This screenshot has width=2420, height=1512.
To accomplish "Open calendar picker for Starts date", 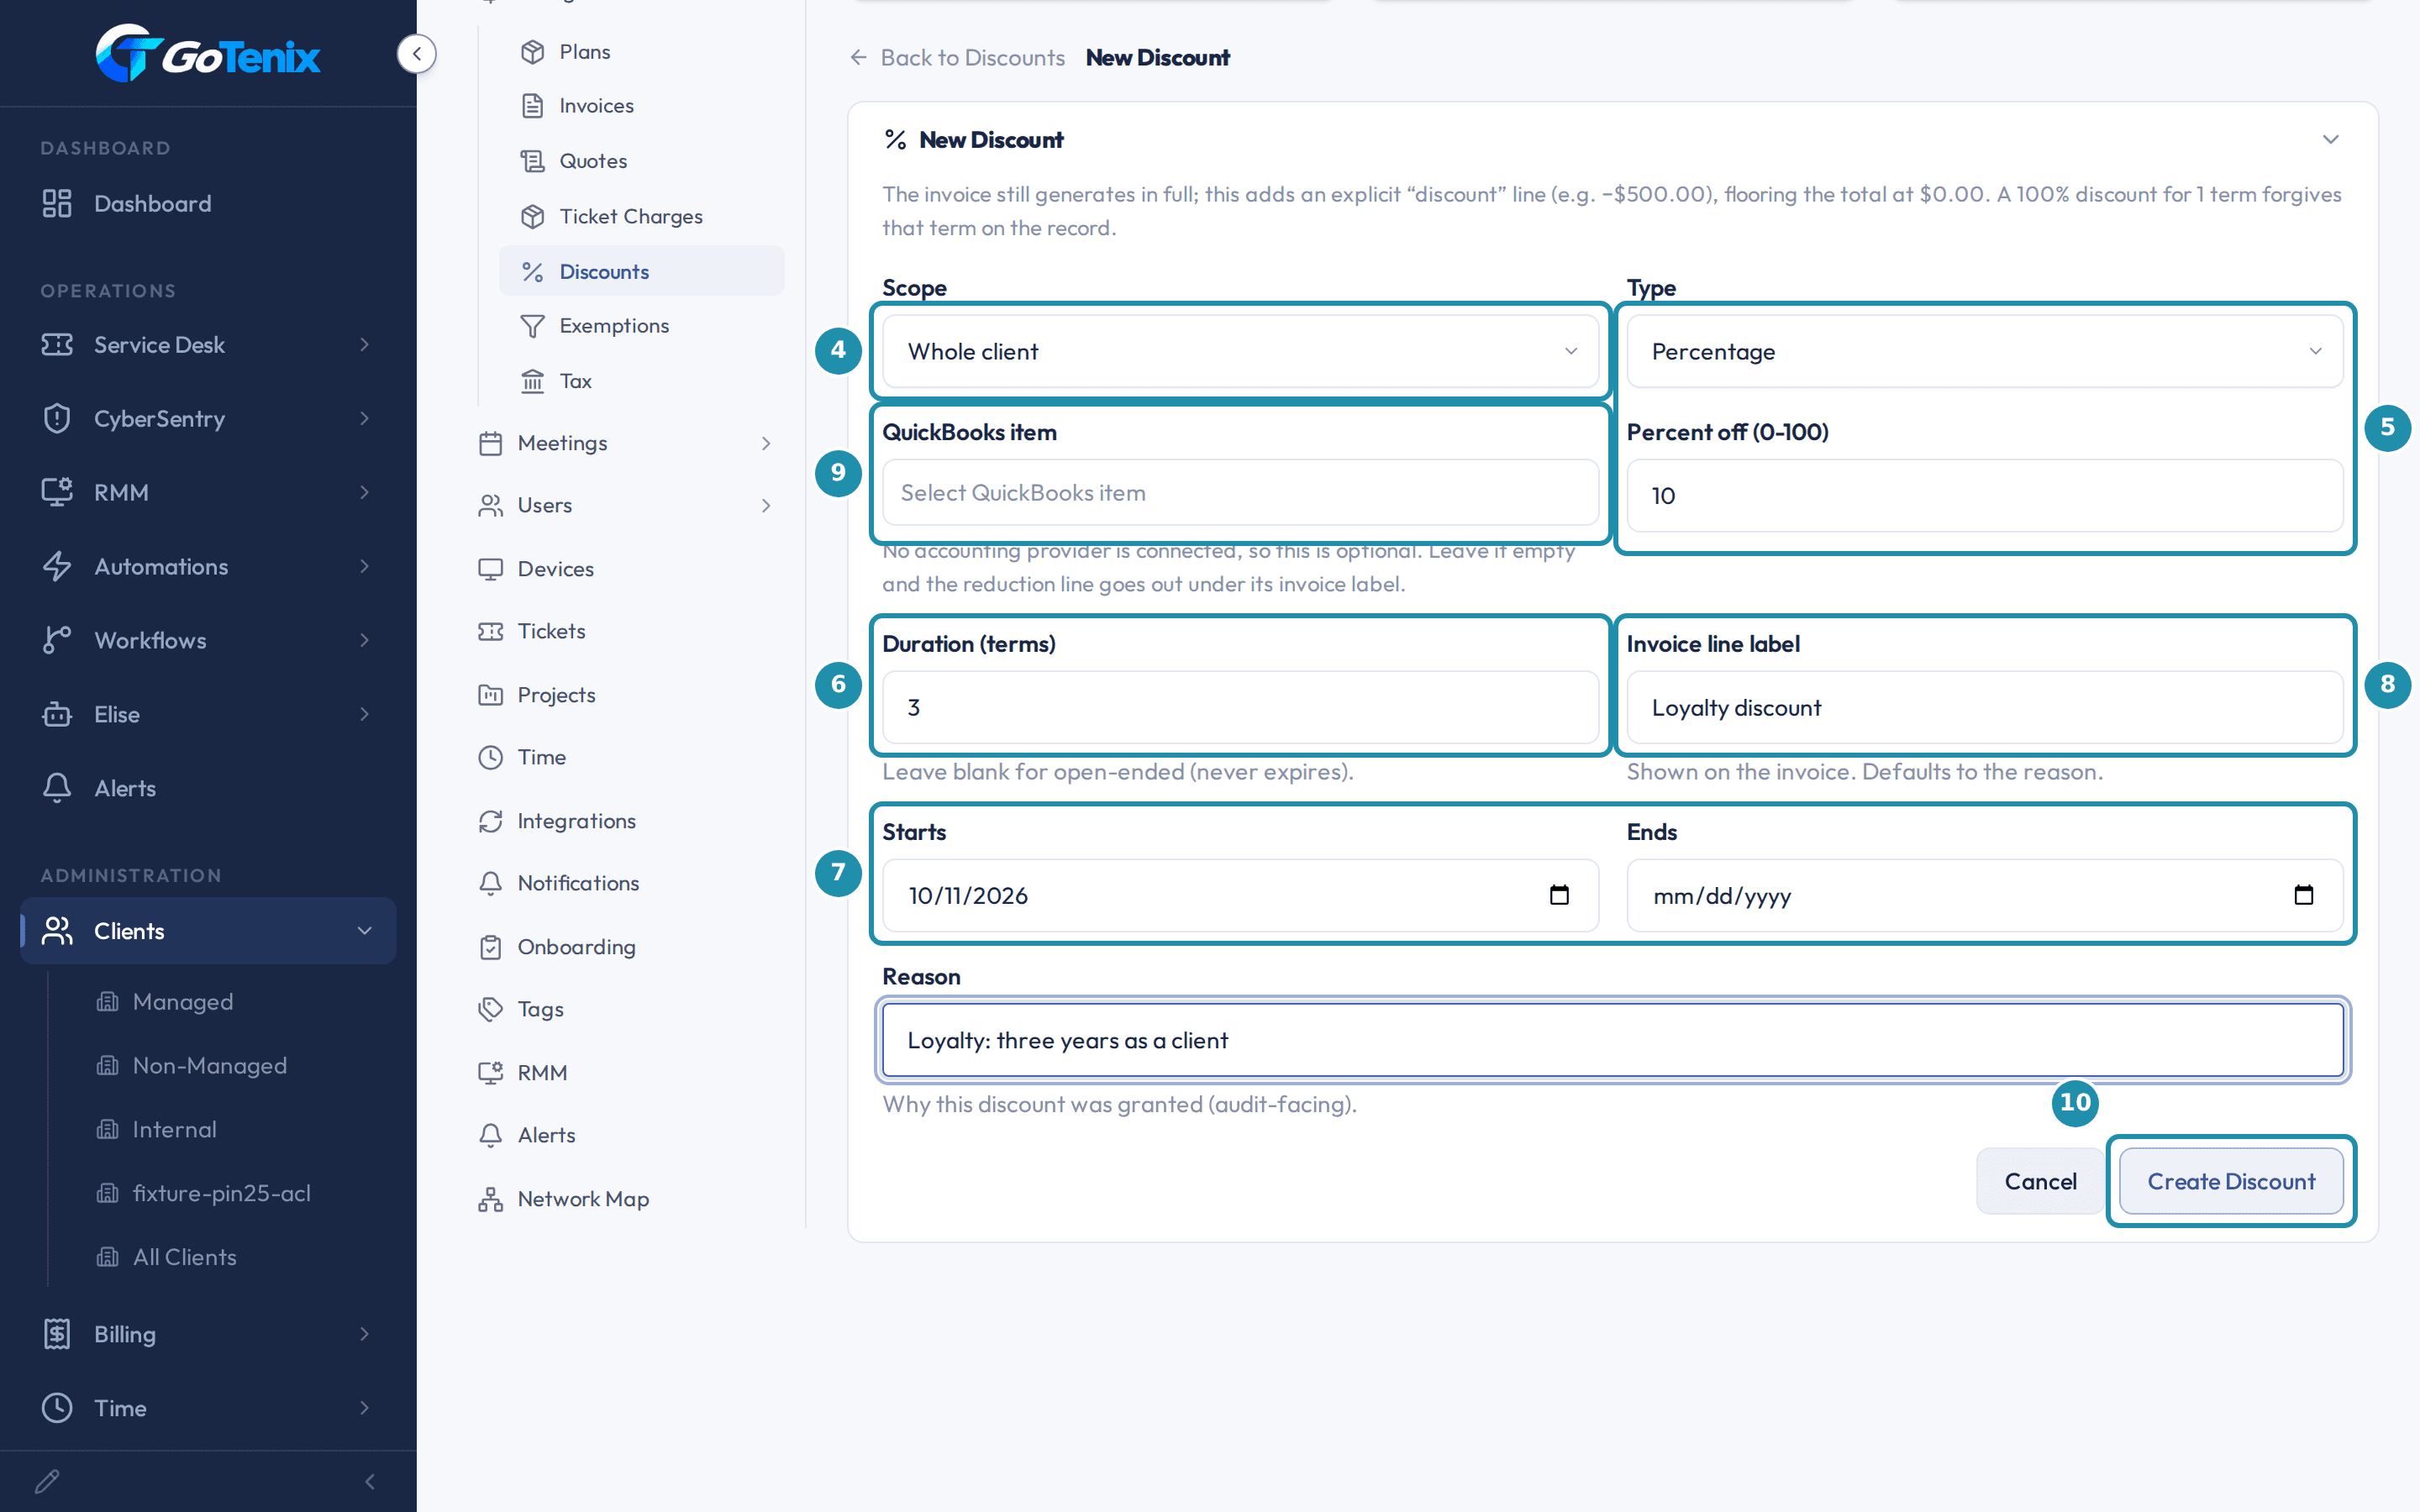I will point(1559,895).
